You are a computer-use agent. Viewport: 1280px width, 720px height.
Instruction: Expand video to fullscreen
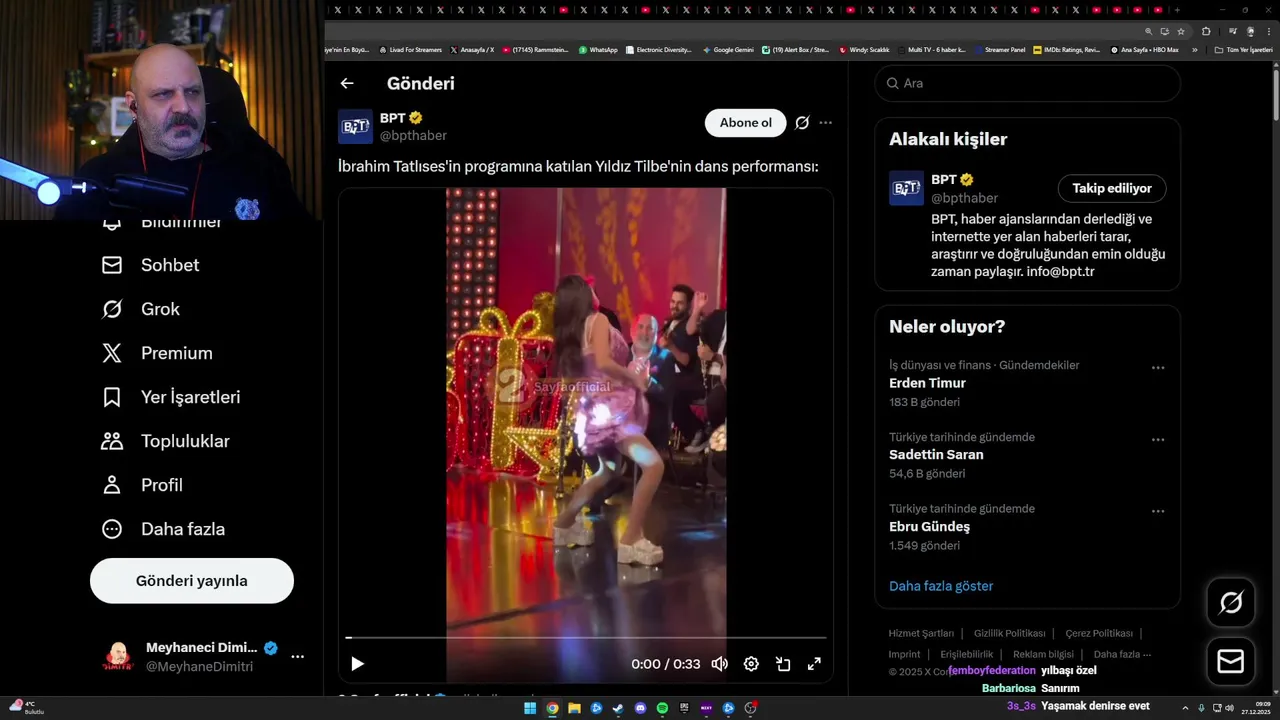pos(814,664)
